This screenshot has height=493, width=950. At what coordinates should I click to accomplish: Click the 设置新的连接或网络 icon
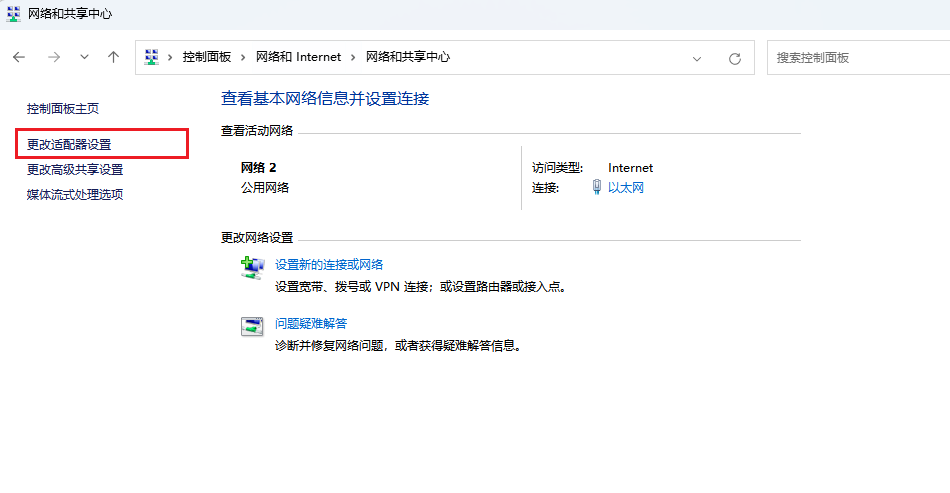pos(251,268)
